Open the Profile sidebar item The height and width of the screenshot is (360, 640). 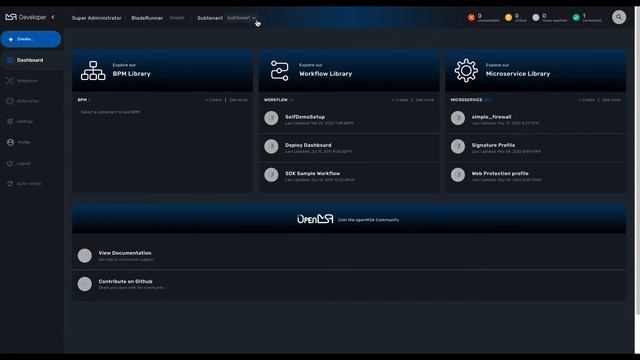click(x=24, y=142)
